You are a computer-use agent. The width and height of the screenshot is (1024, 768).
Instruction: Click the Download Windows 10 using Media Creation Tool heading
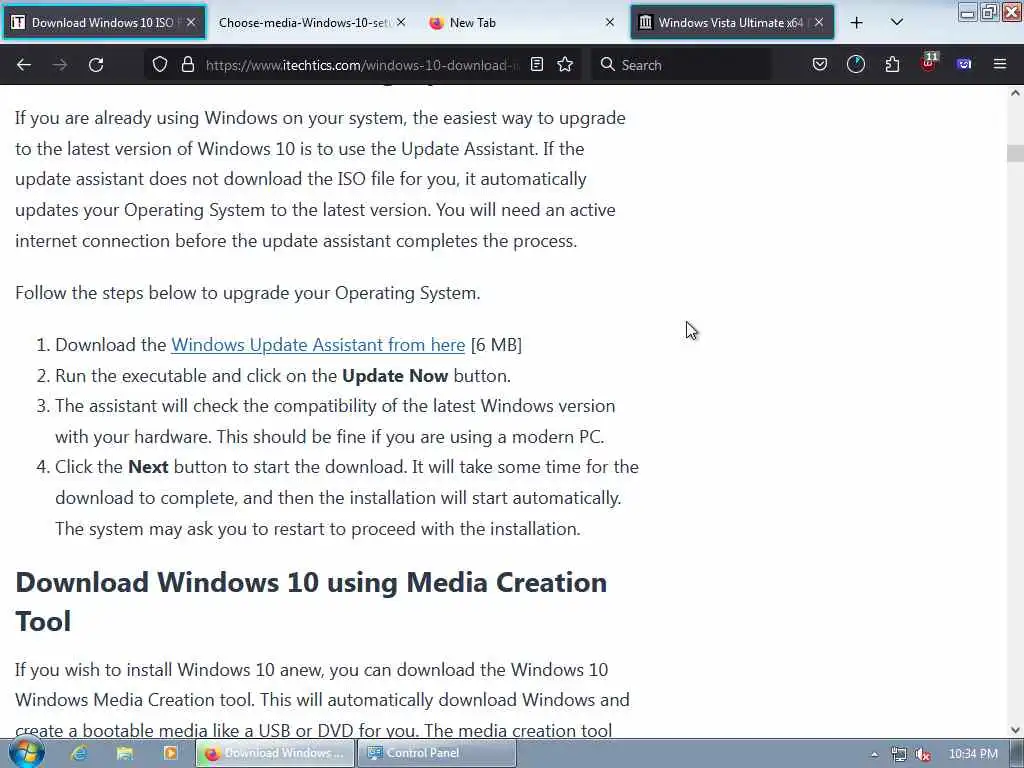(x=311, y=601)
